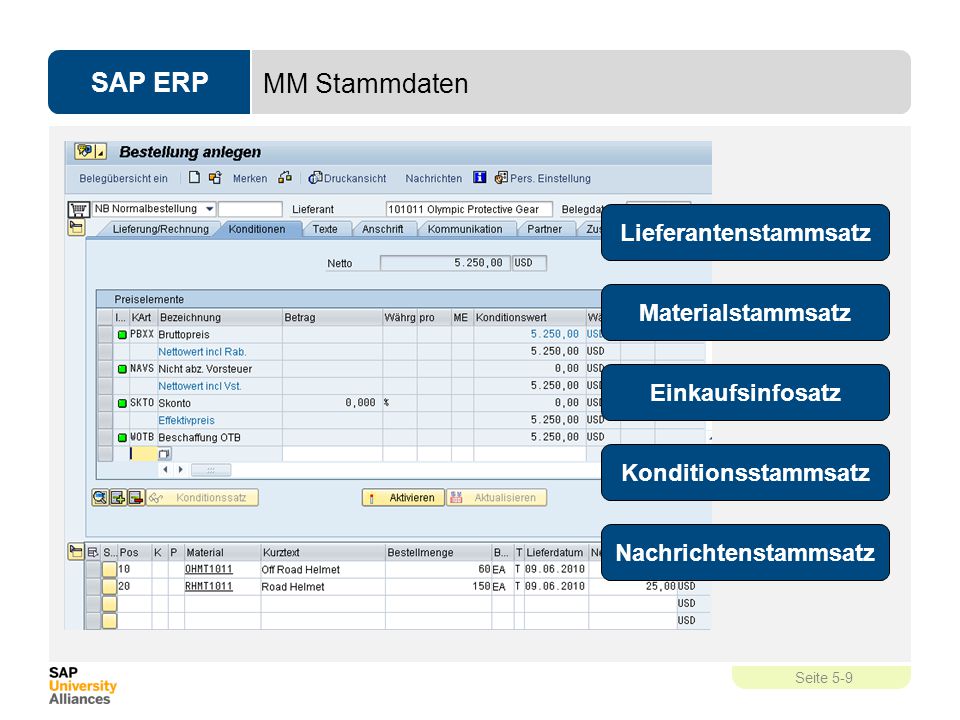The height and width of the screenshot is (720, 960).
Task: Click the Konditionsstammsatz box
Action: click(x=745, y=473)
